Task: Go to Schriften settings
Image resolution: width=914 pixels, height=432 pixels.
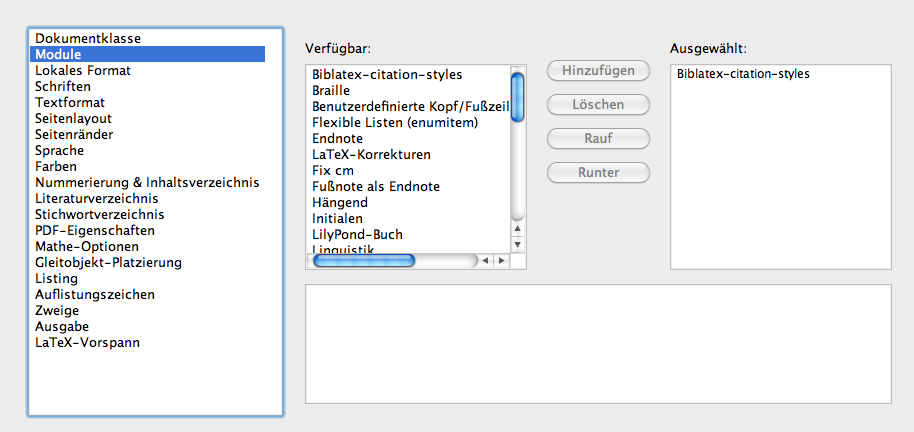Action: pyautogui.click(x=147, y=86)
